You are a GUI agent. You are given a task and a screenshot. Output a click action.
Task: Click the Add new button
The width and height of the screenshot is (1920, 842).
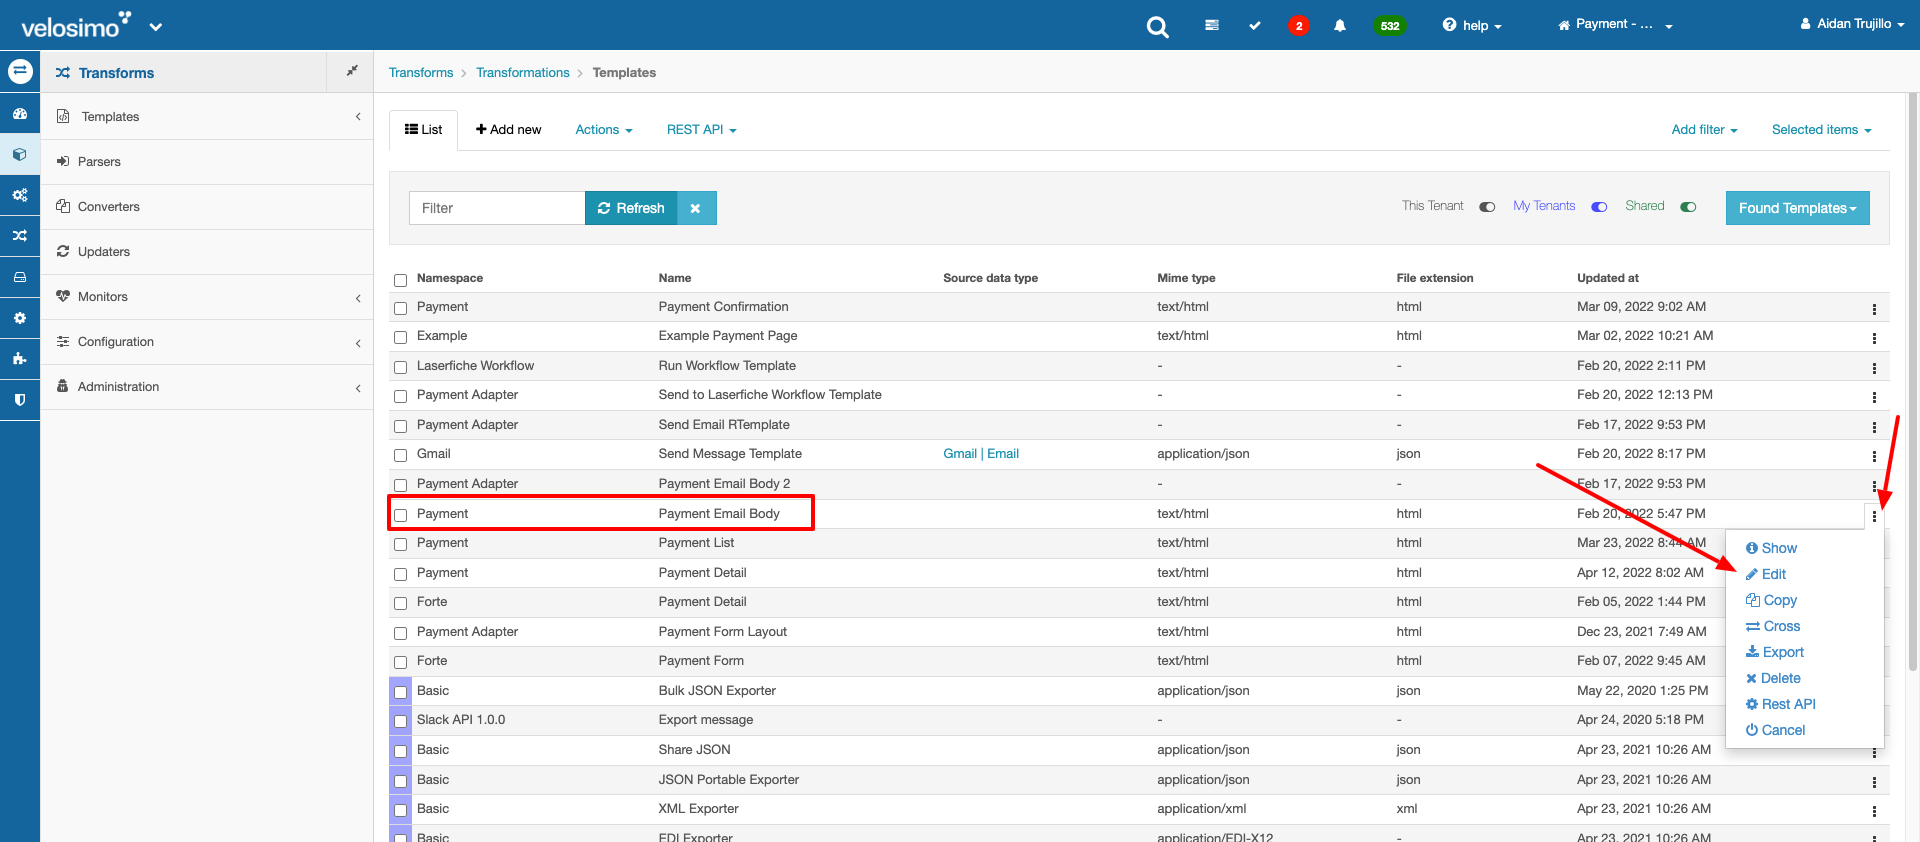pos(508,130)
